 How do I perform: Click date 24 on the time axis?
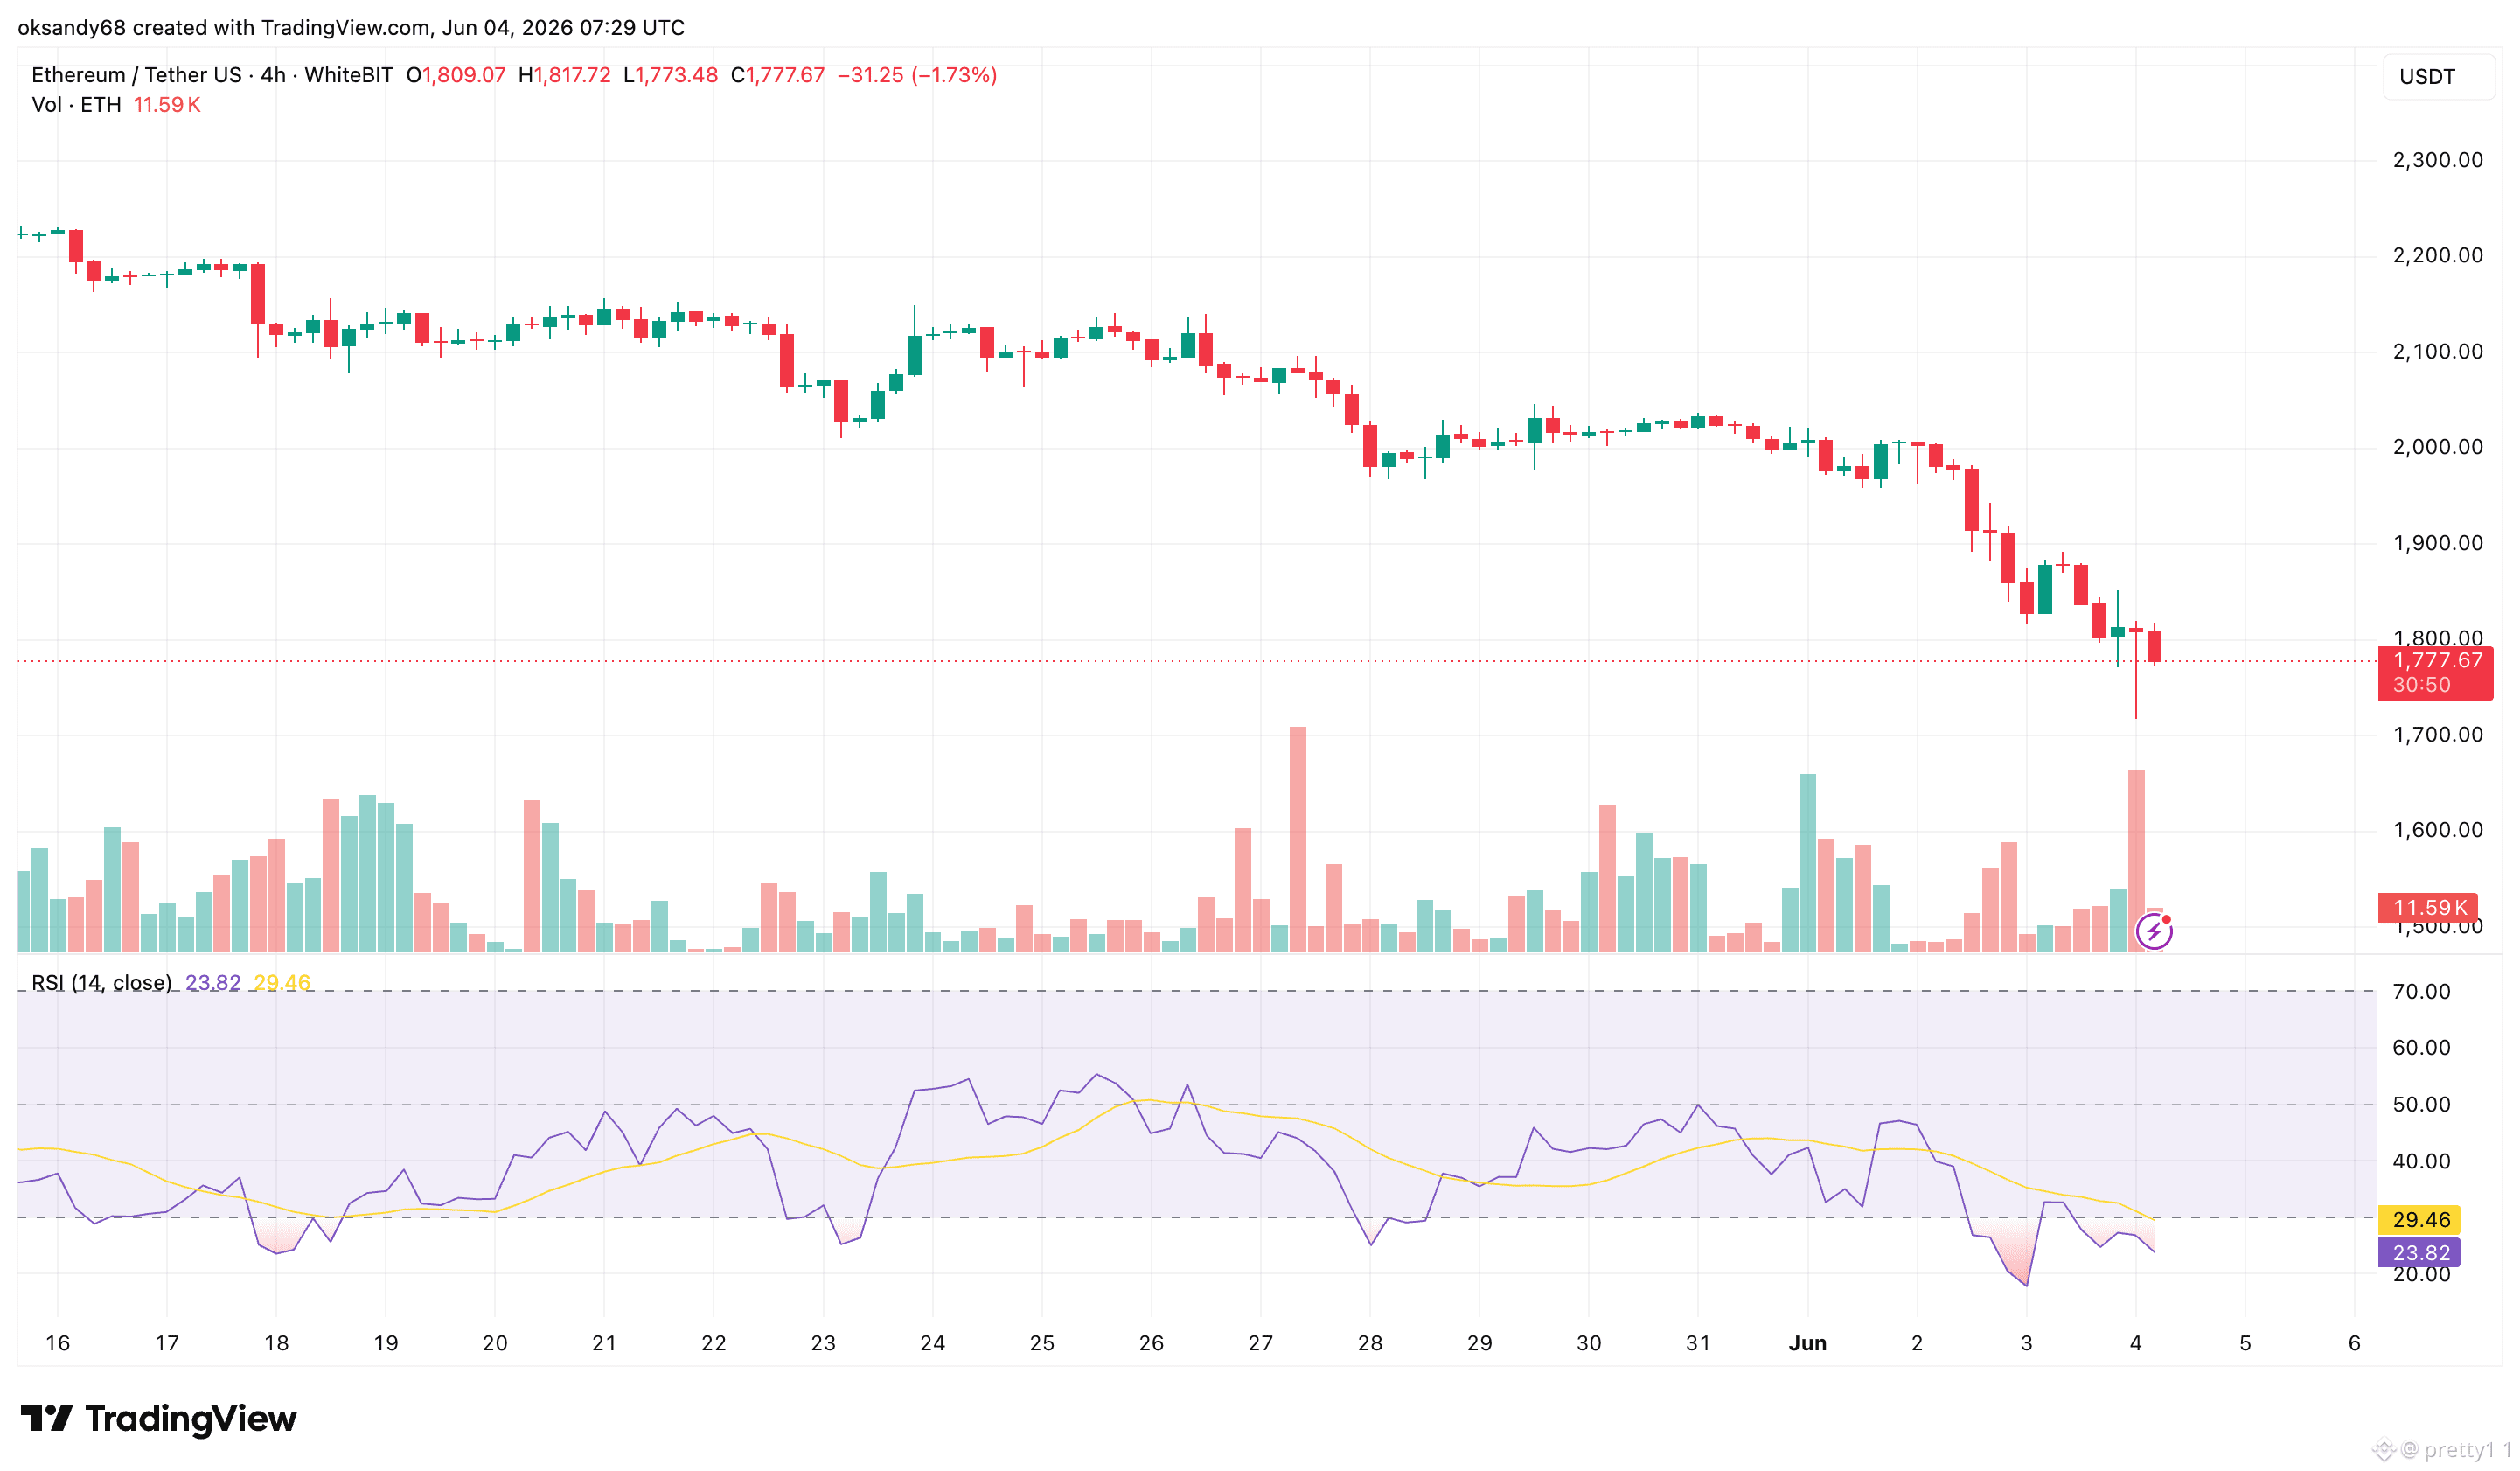point(933,1343)
